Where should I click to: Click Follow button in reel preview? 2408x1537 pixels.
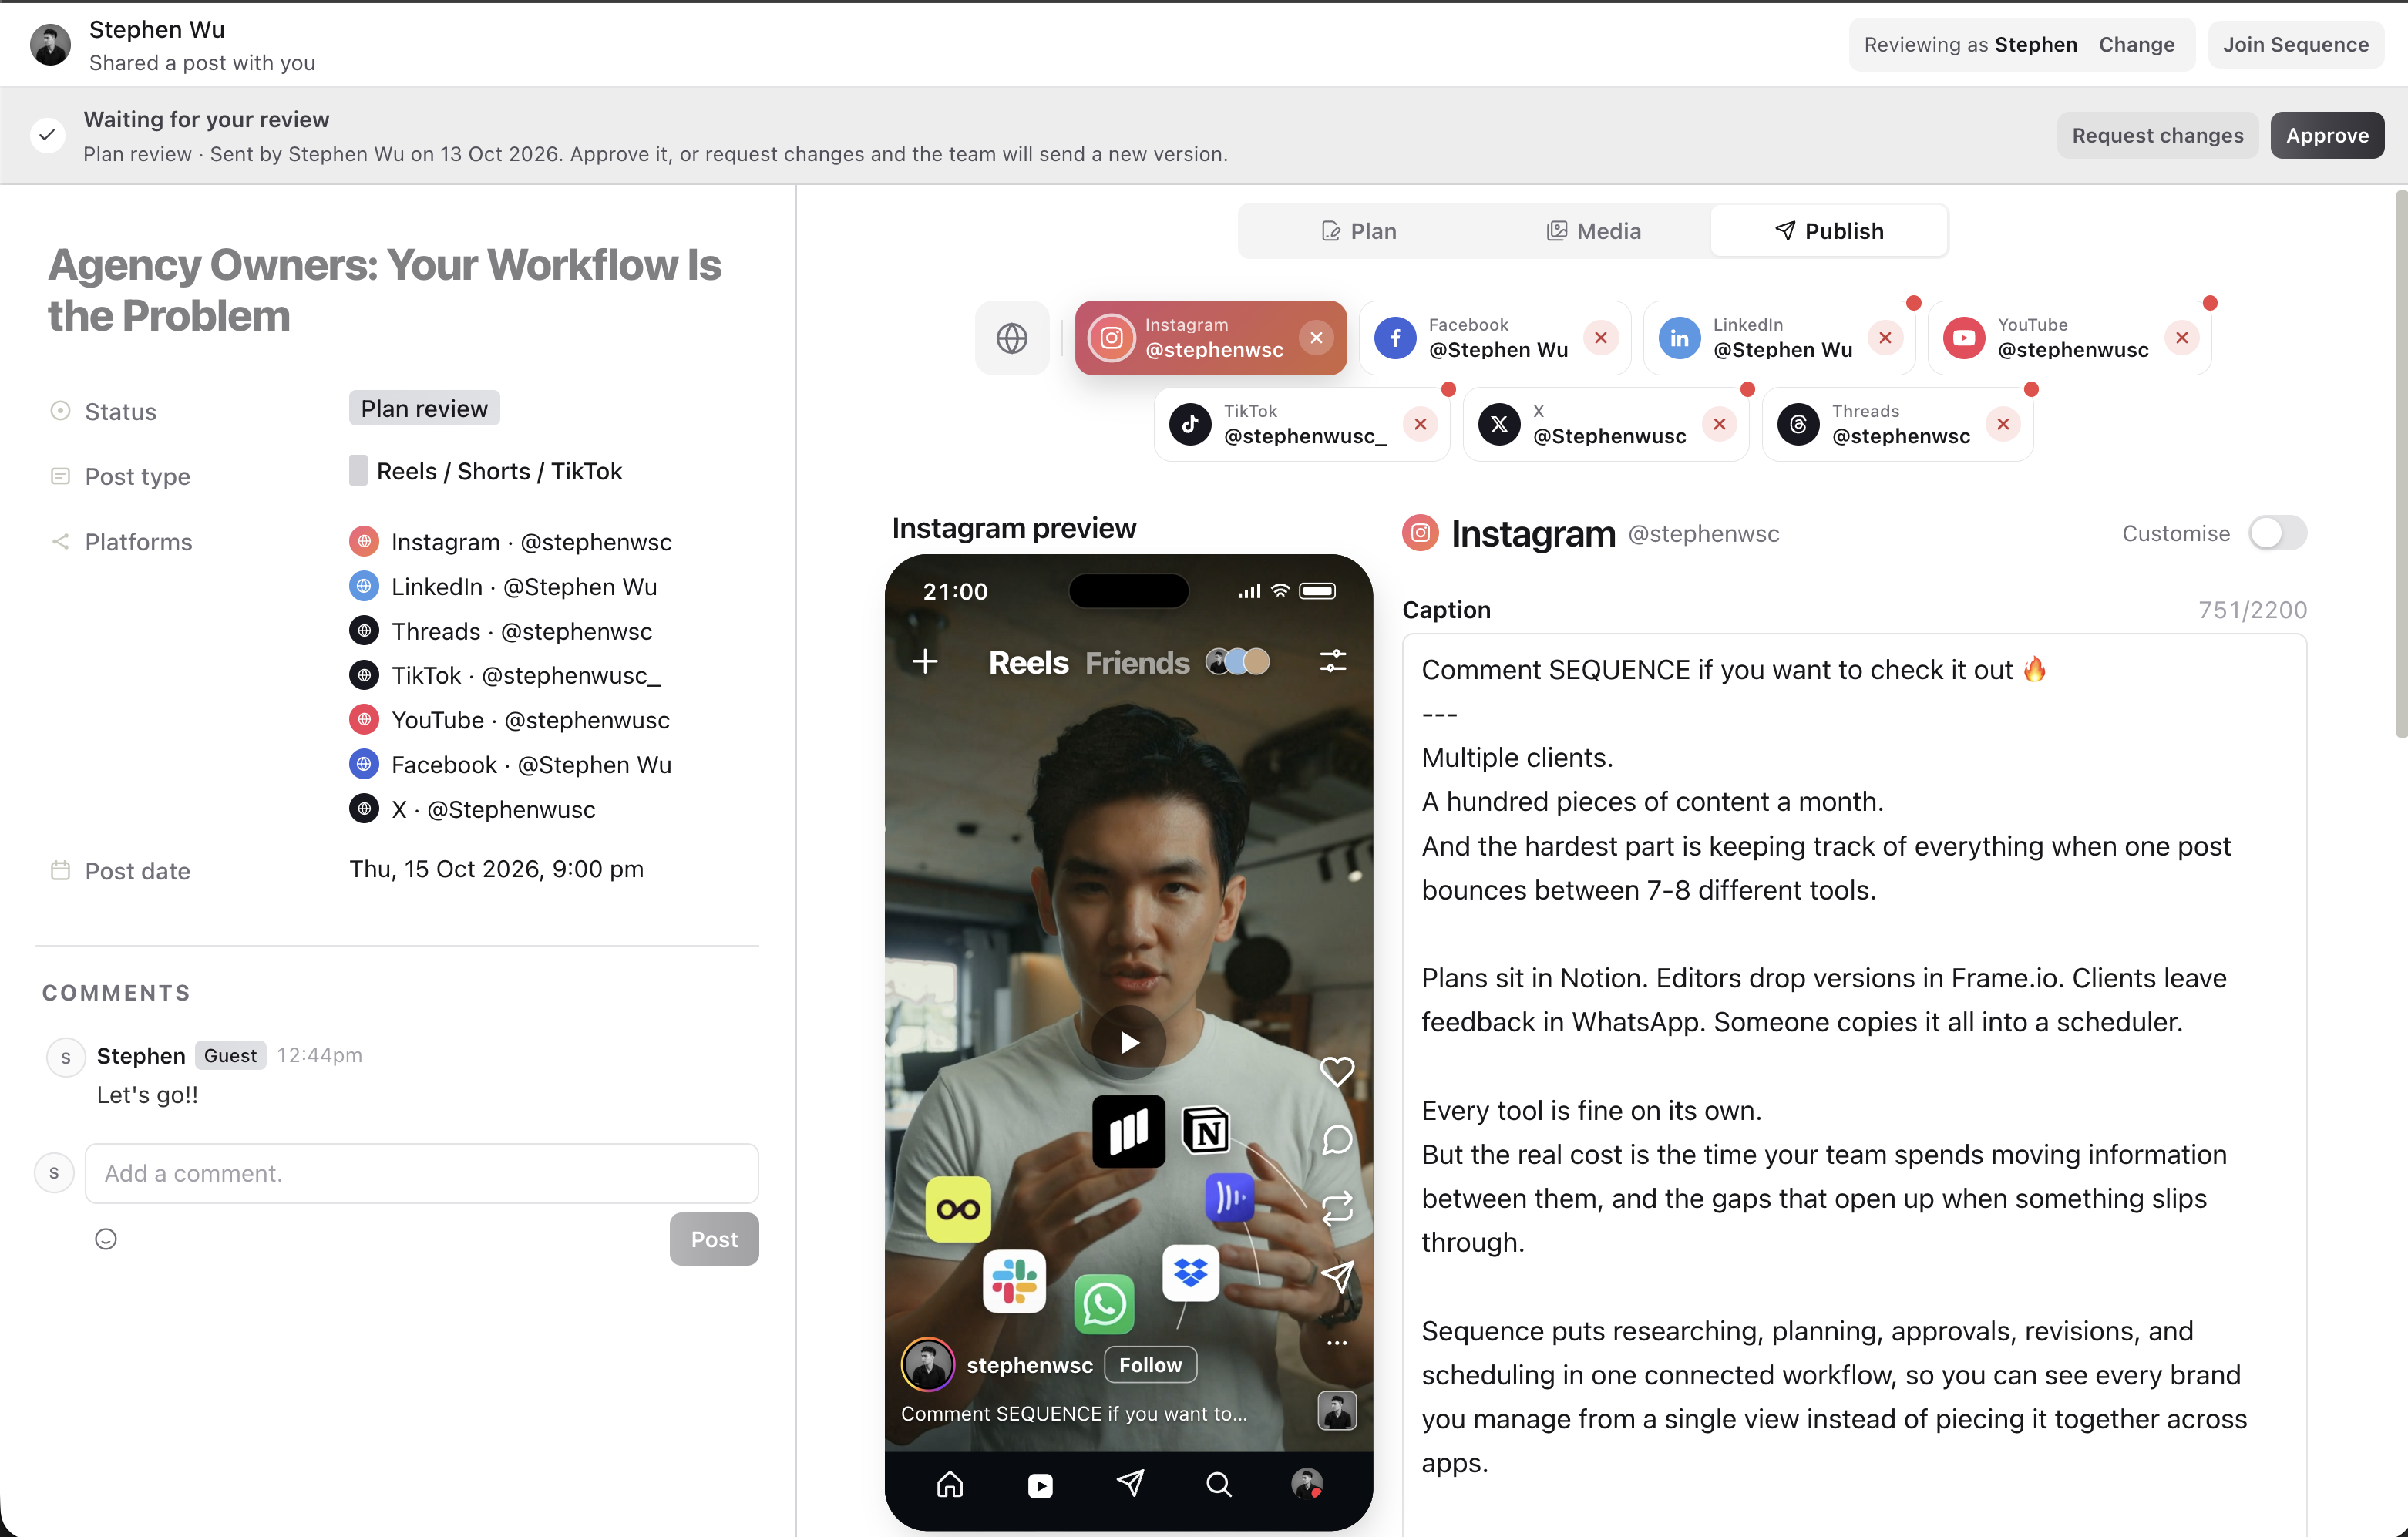pos(1150,1365)
